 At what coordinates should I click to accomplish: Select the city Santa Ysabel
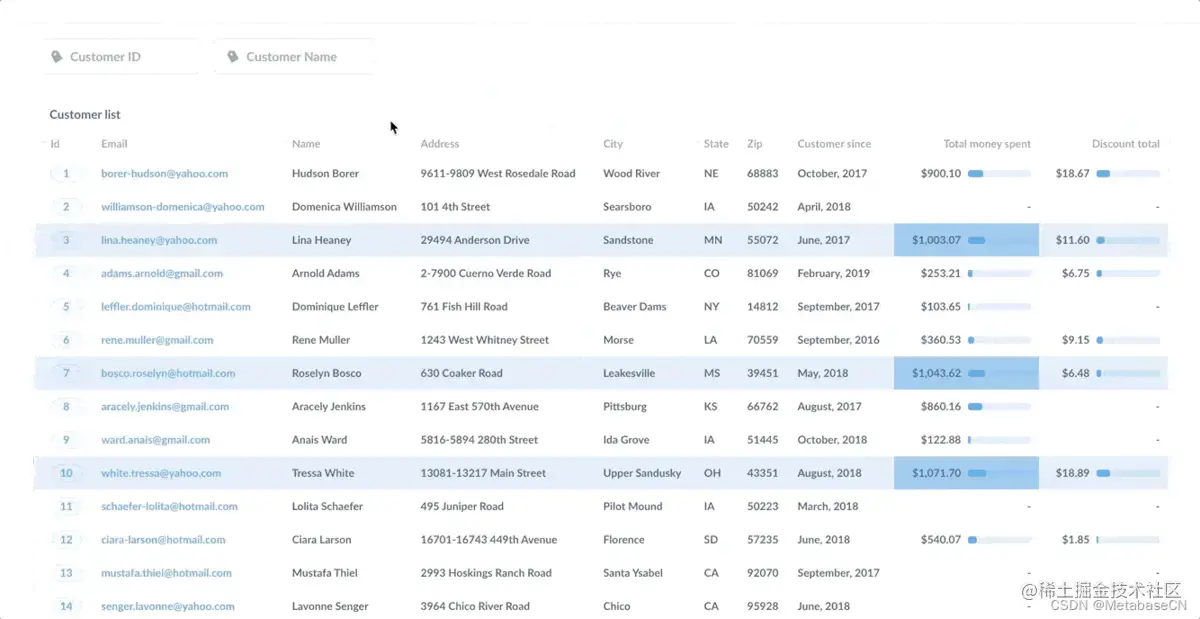[x=633, y=573]
